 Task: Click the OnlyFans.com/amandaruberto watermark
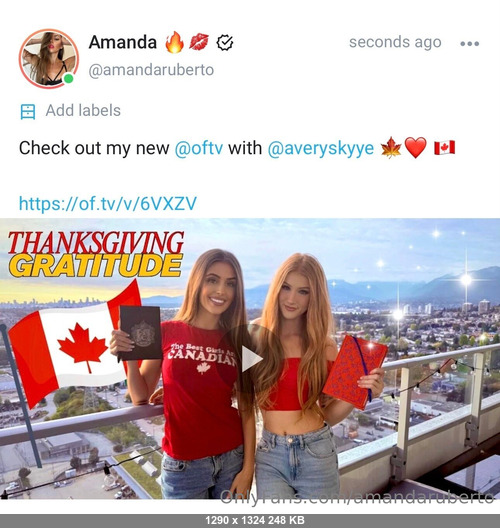(357, 497)
